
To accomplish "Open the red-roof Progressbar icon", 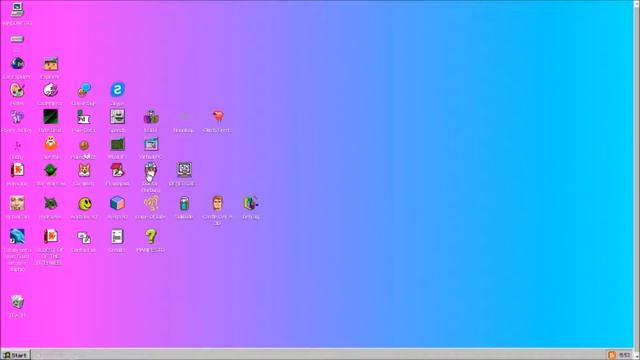I will (x=118, y=170).
